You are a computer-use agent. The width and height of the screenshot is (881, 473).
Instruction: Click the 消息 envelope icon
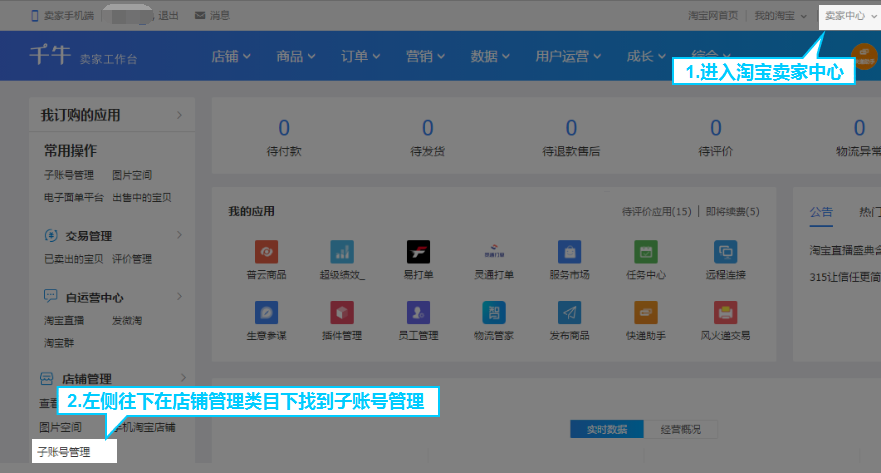click(199, 16)
